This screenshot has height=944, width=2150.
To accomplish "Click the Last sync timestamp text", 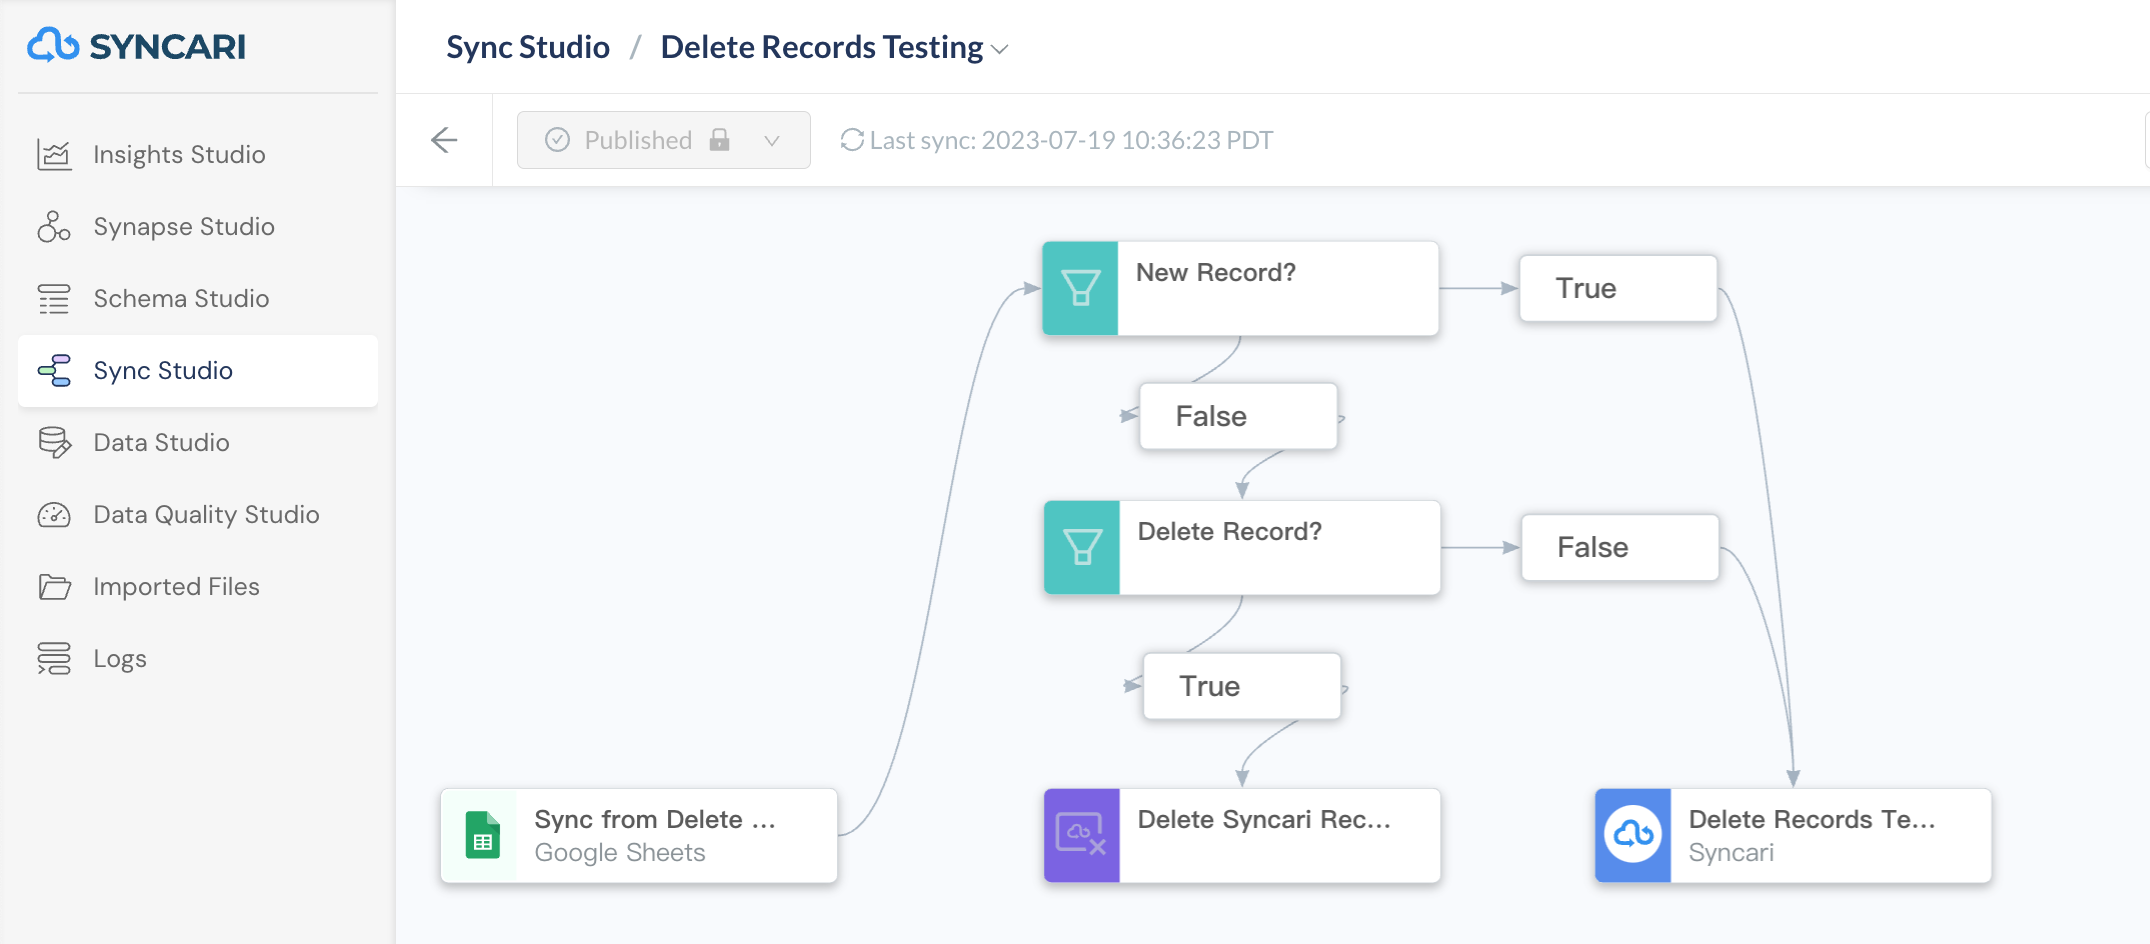I will [1071, 140].
